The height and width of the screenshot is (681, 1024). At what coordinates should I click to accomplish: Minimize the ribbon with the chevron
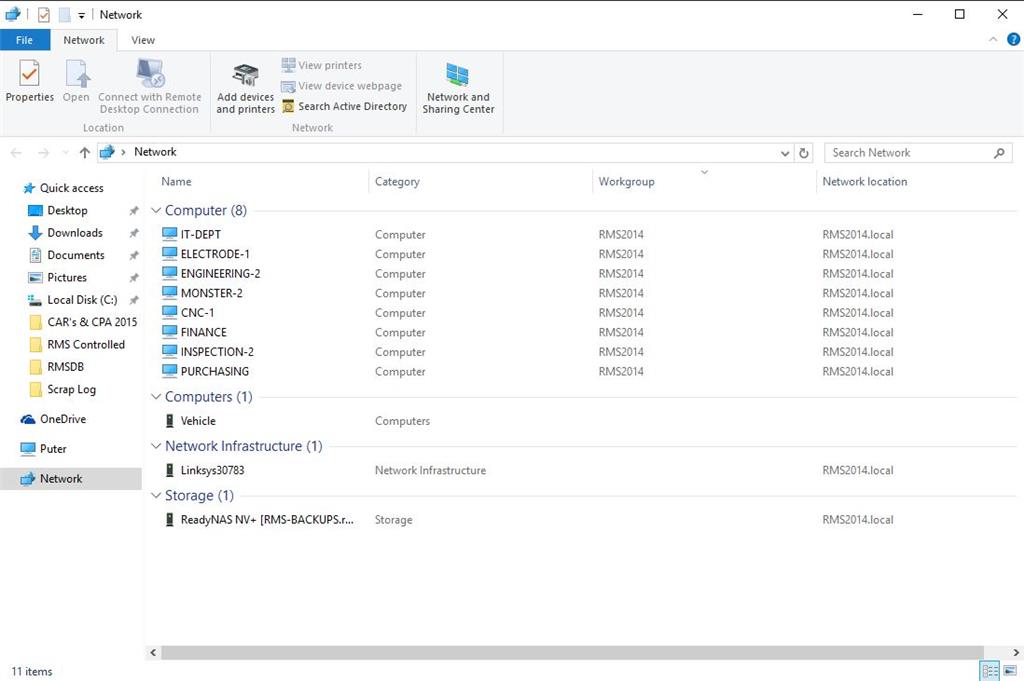(x=993, y=39)
